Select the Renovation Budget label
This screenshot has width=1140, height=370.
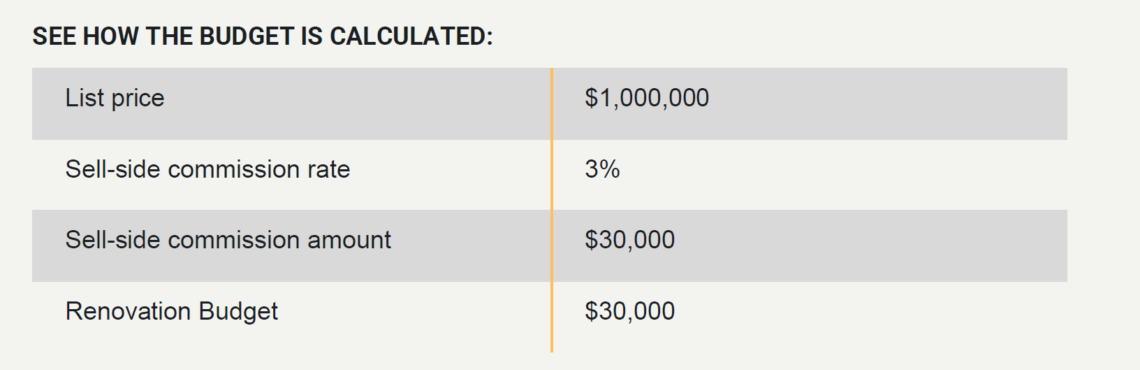[x=172, y=311]
